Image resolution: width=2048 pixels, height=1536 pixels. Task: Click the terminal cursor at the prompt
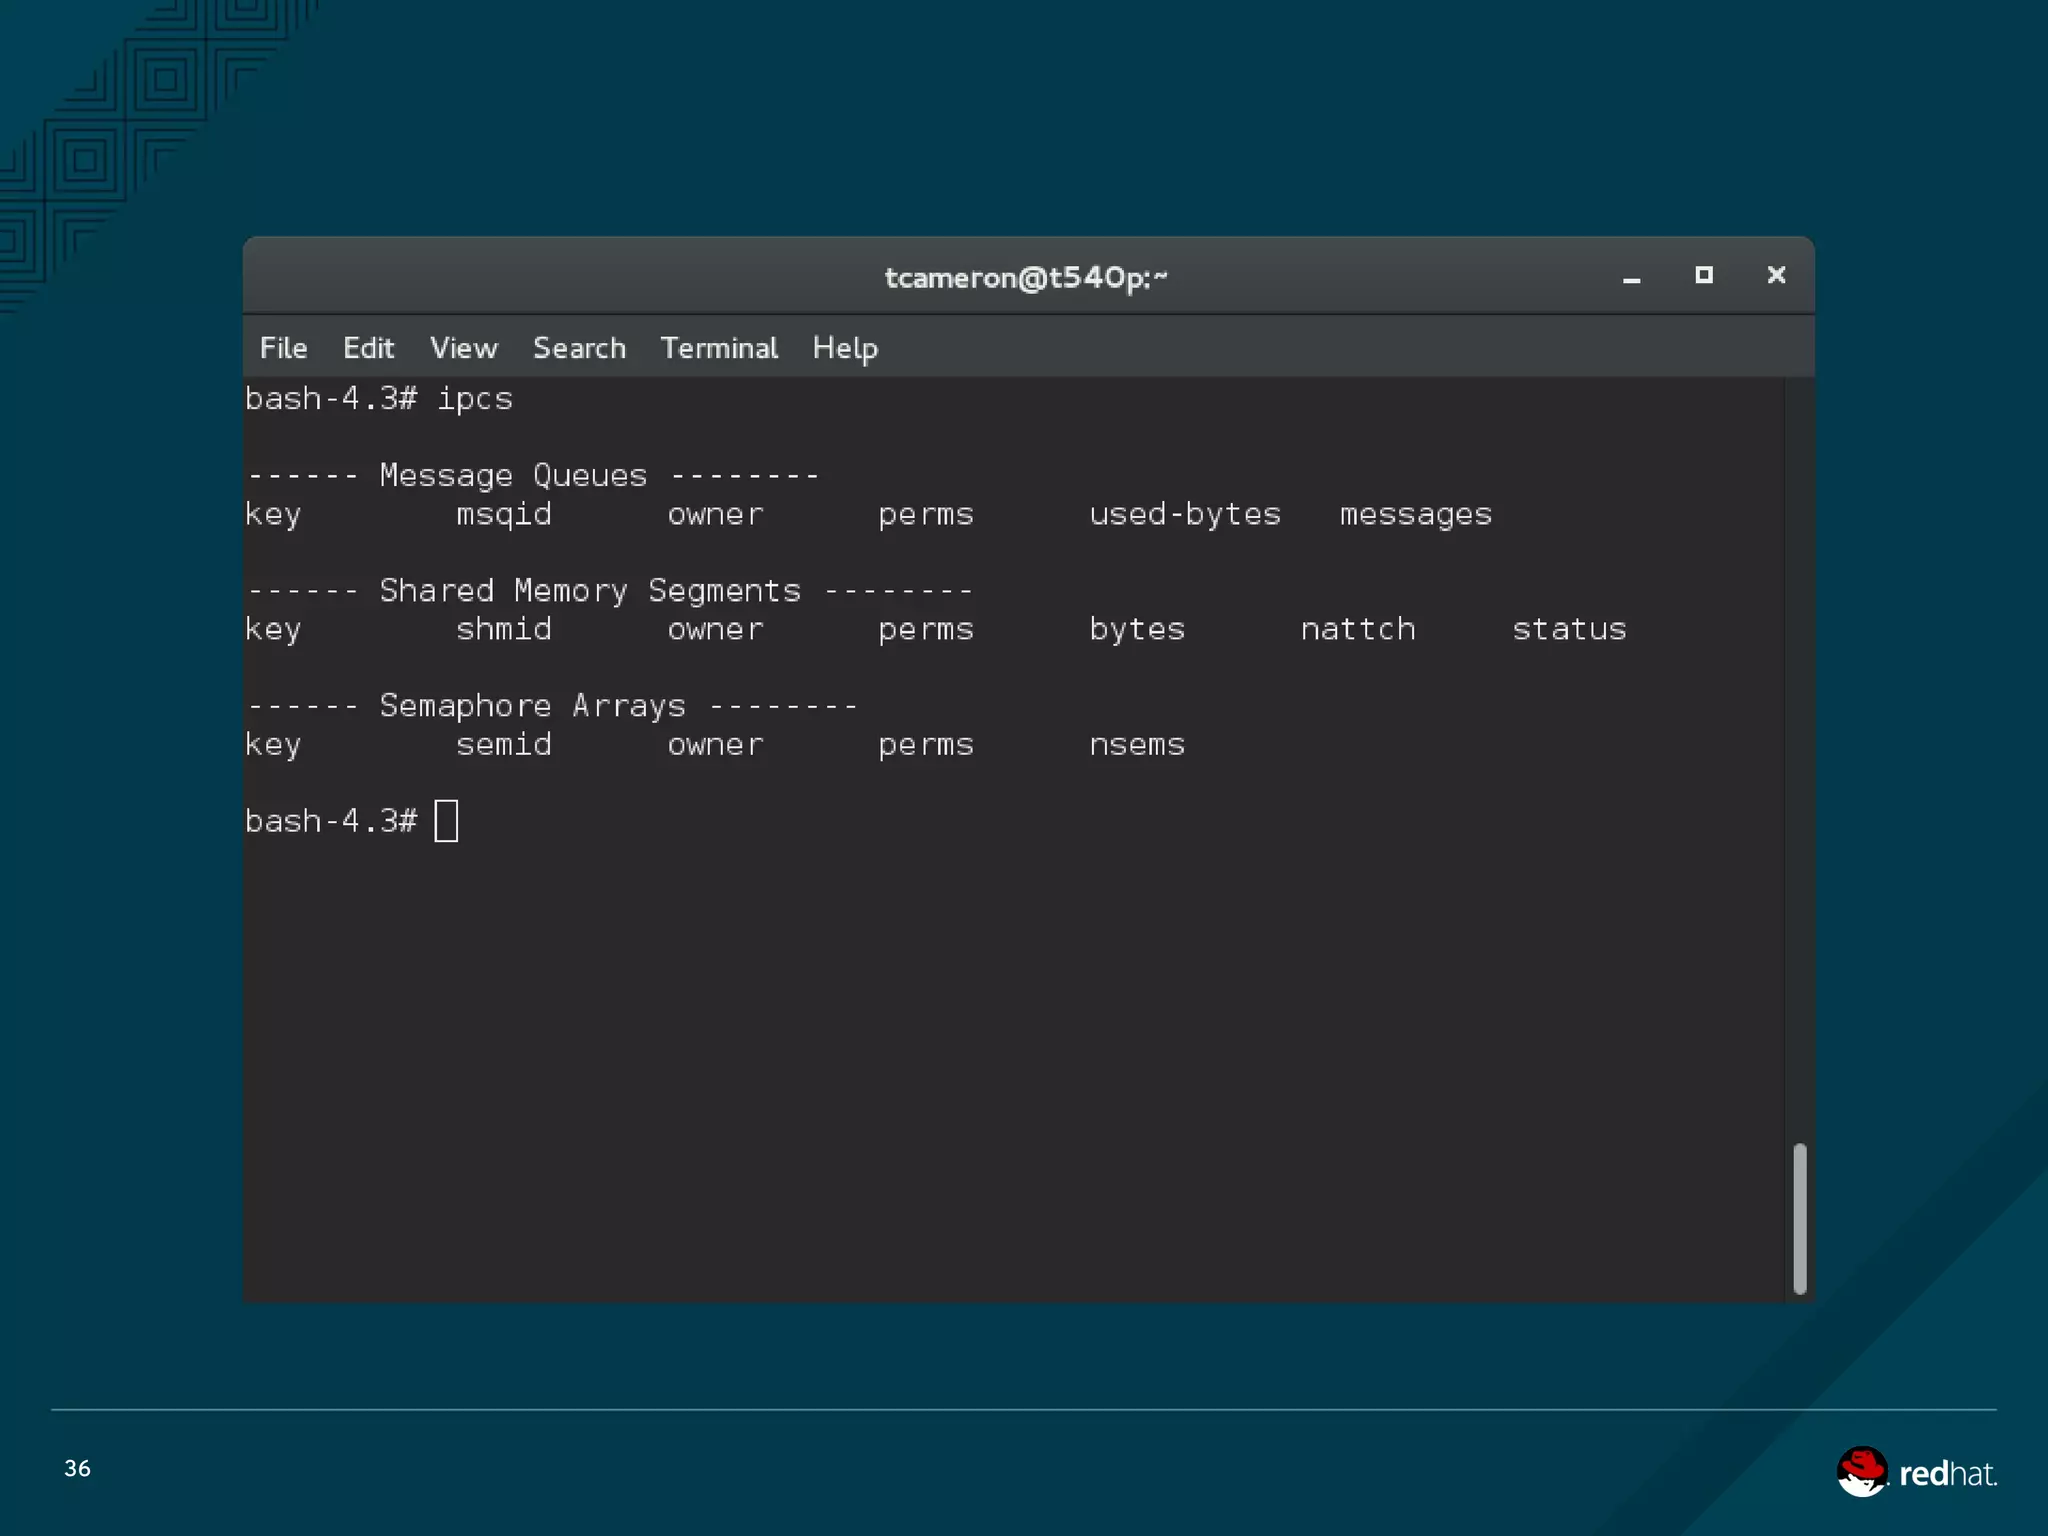(x=446, y=821)
